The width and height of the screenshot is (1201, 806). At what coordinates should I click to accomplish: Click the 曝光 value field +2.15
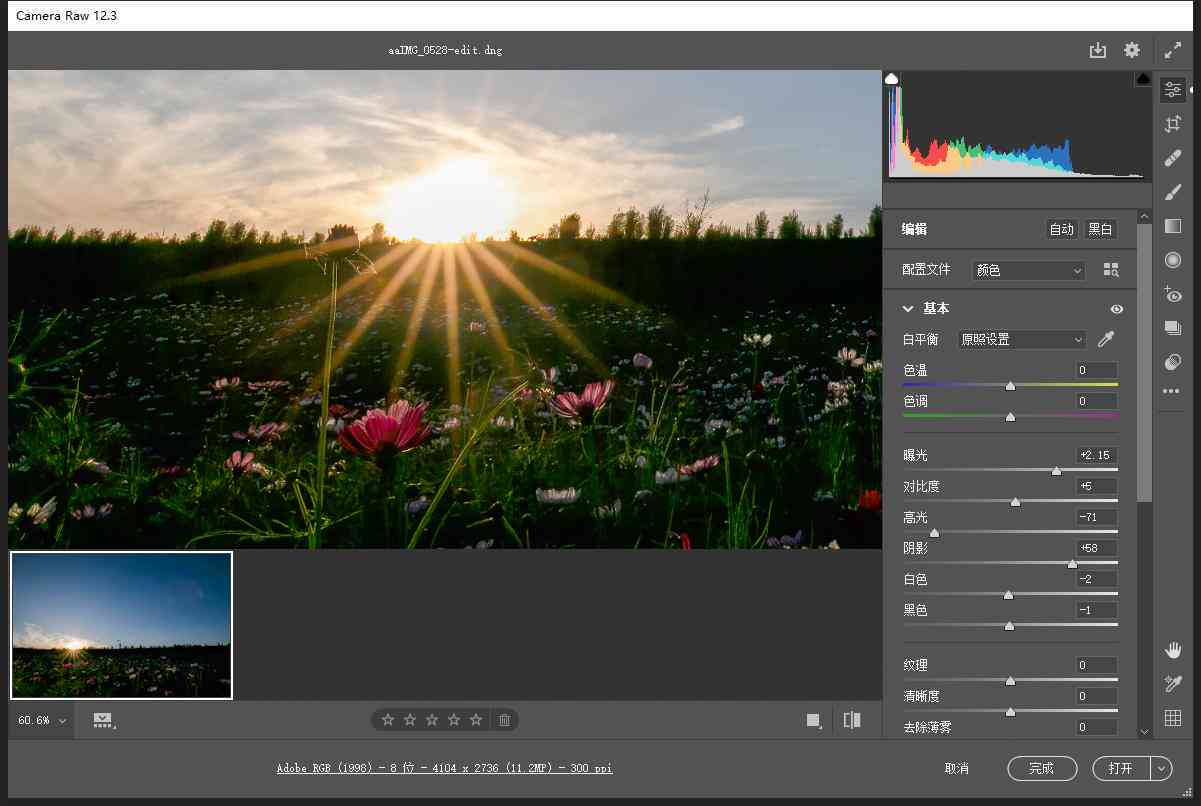click(1097, 455)
